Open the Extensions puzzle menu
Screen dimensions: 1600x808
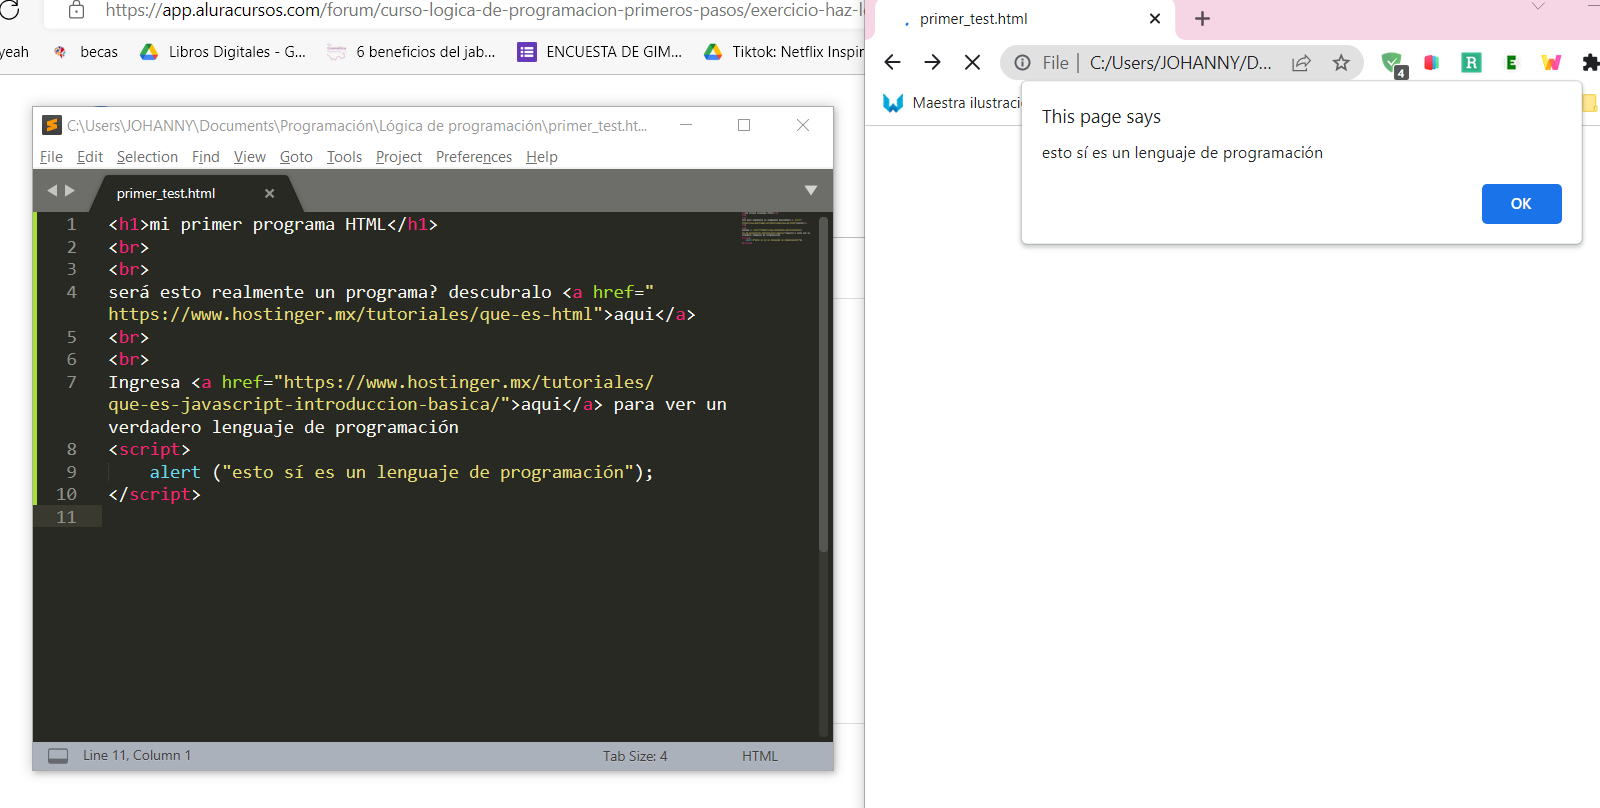click(1590, 63)
